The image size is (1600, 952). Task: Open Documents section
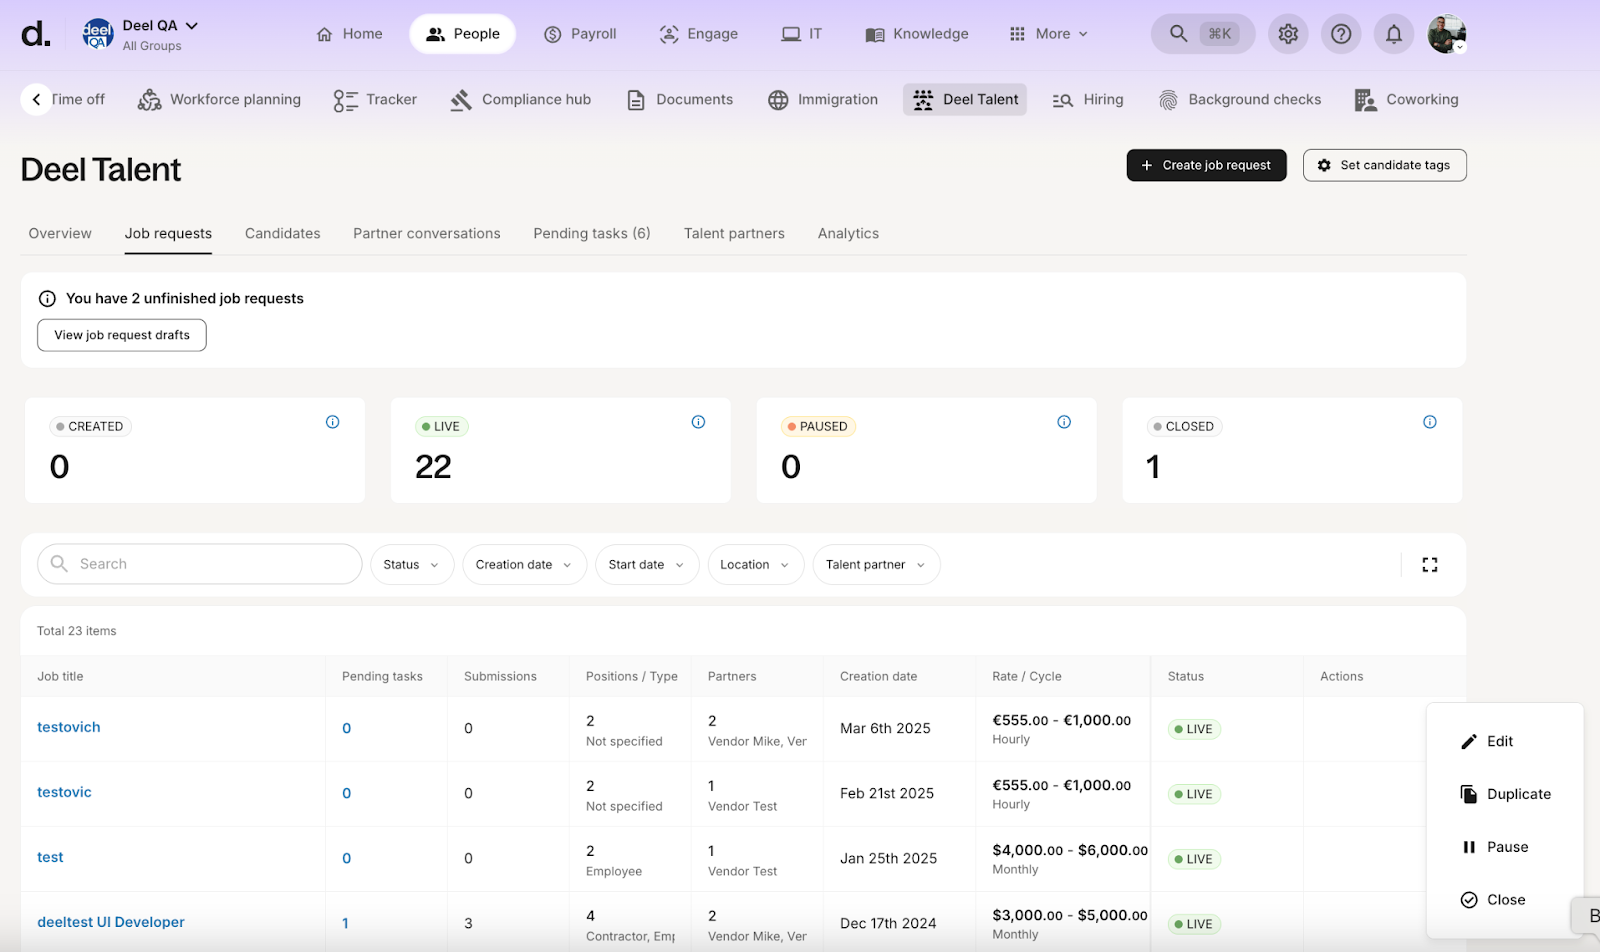(679, 99)
